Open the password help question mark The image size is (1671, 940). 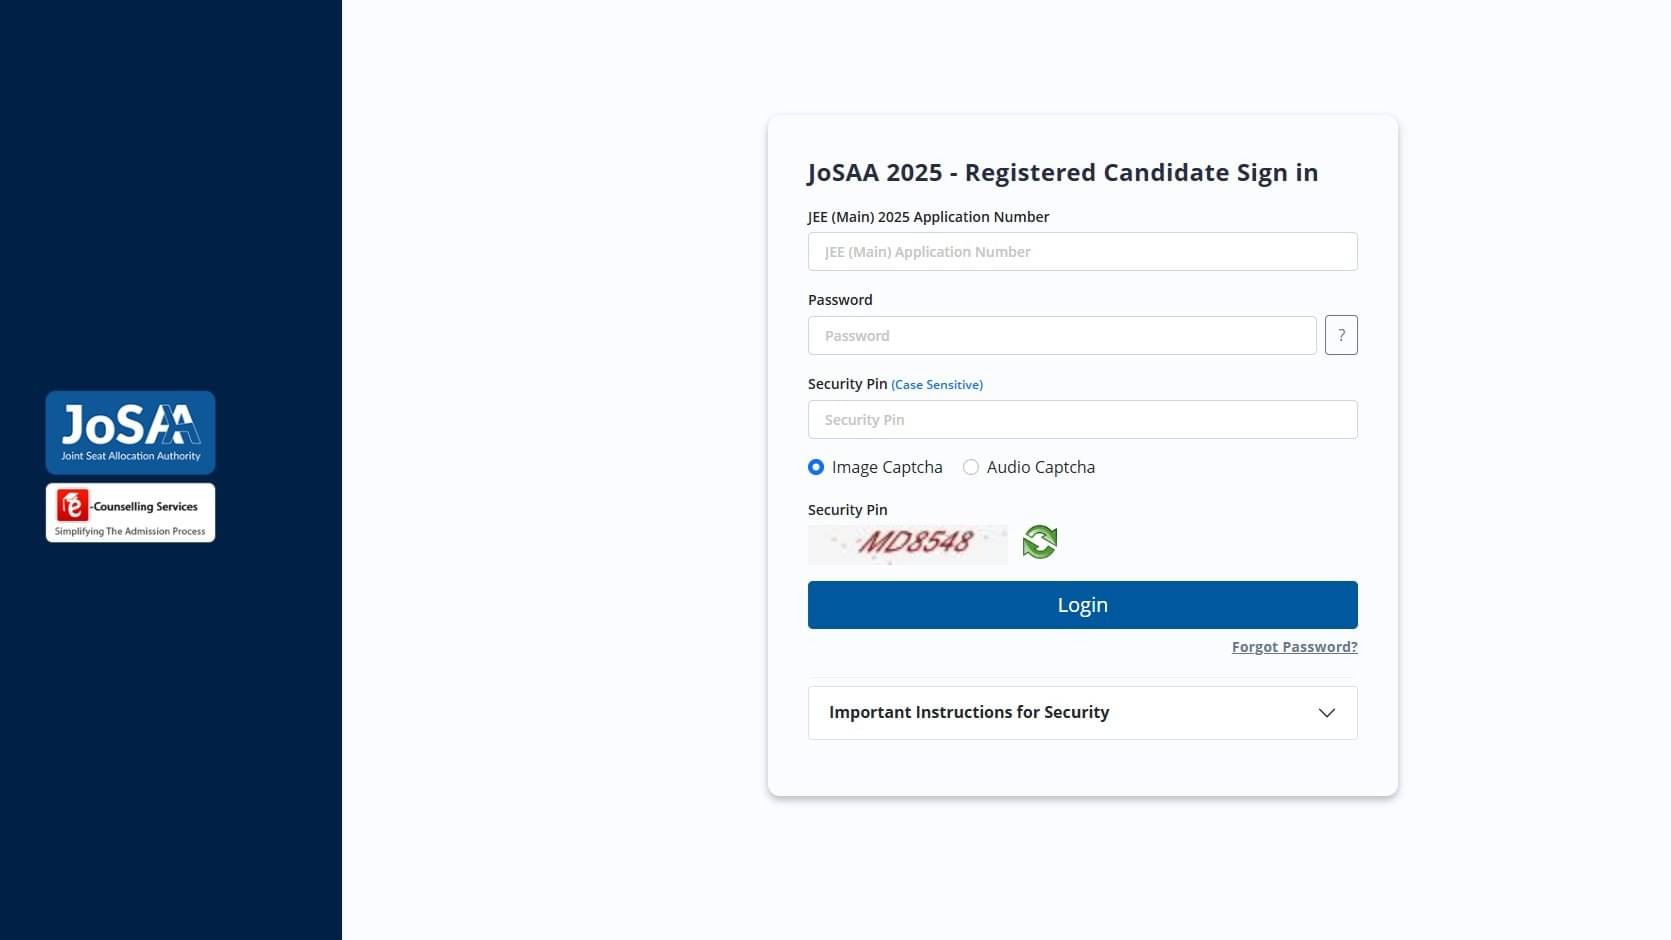[1341, 335]
